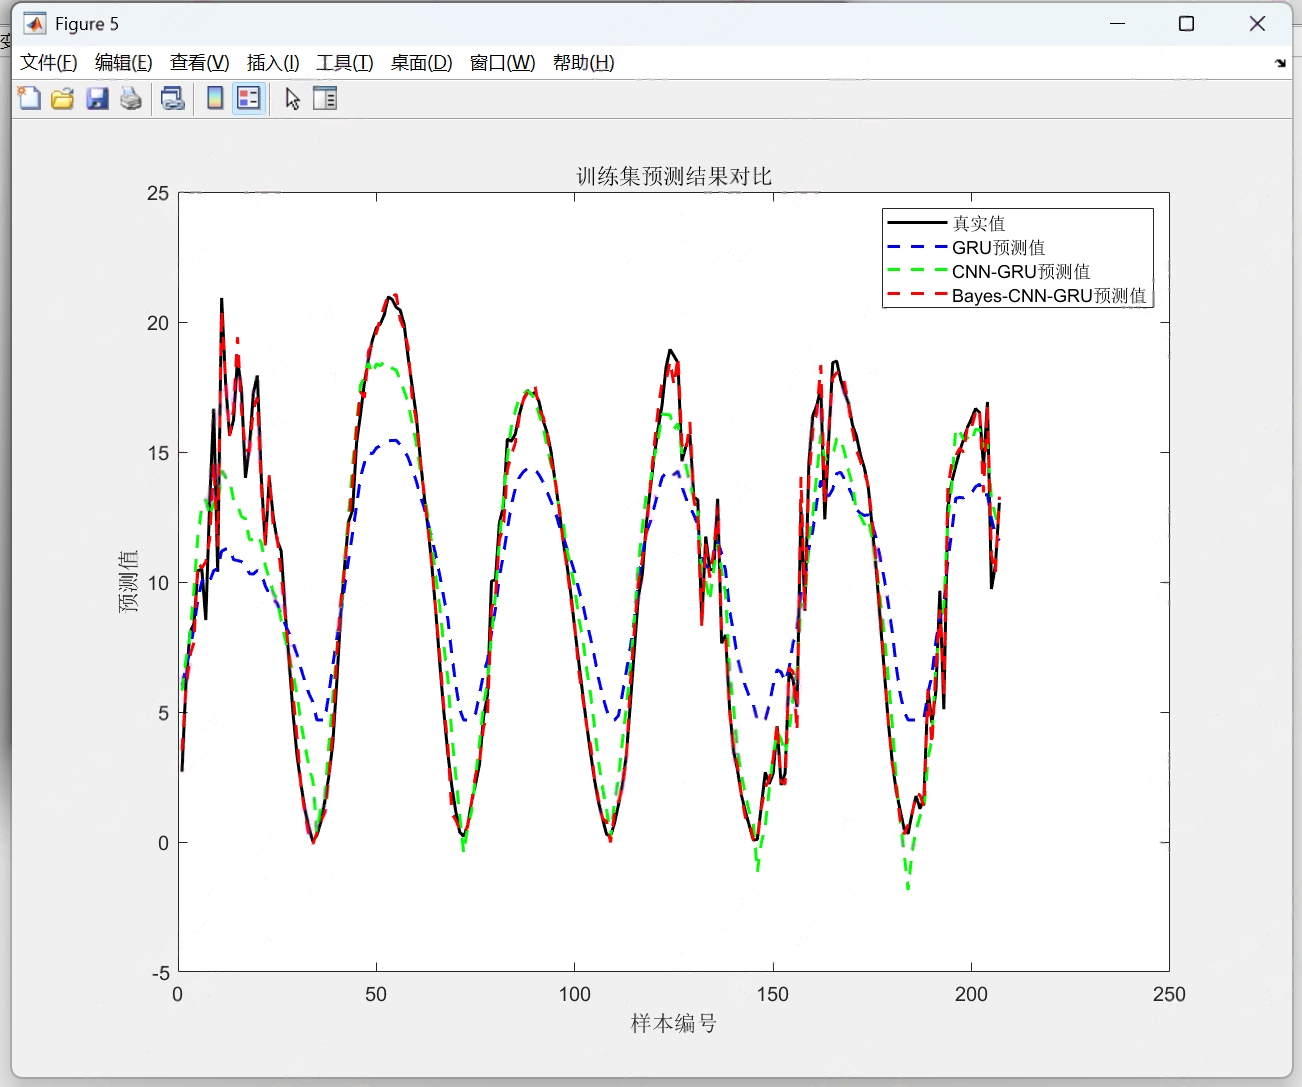The height and width of the screenshot is (1087, 1302).
Task: Click legend entry 真实值
Action: click(x=979, y=223)
